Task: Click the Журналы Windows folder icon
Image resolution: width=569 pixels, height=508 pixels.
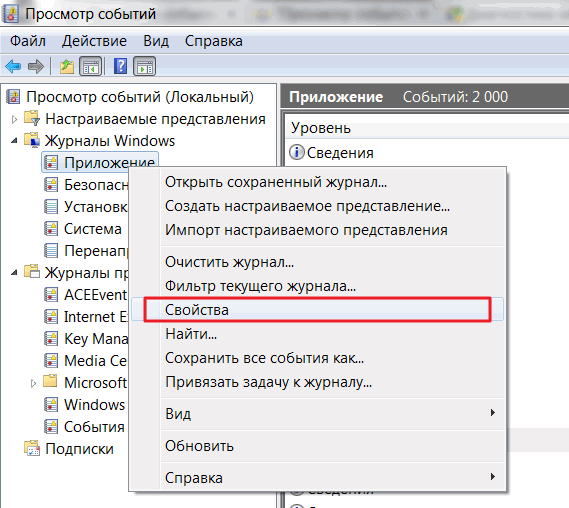Action: click(32, 140)
